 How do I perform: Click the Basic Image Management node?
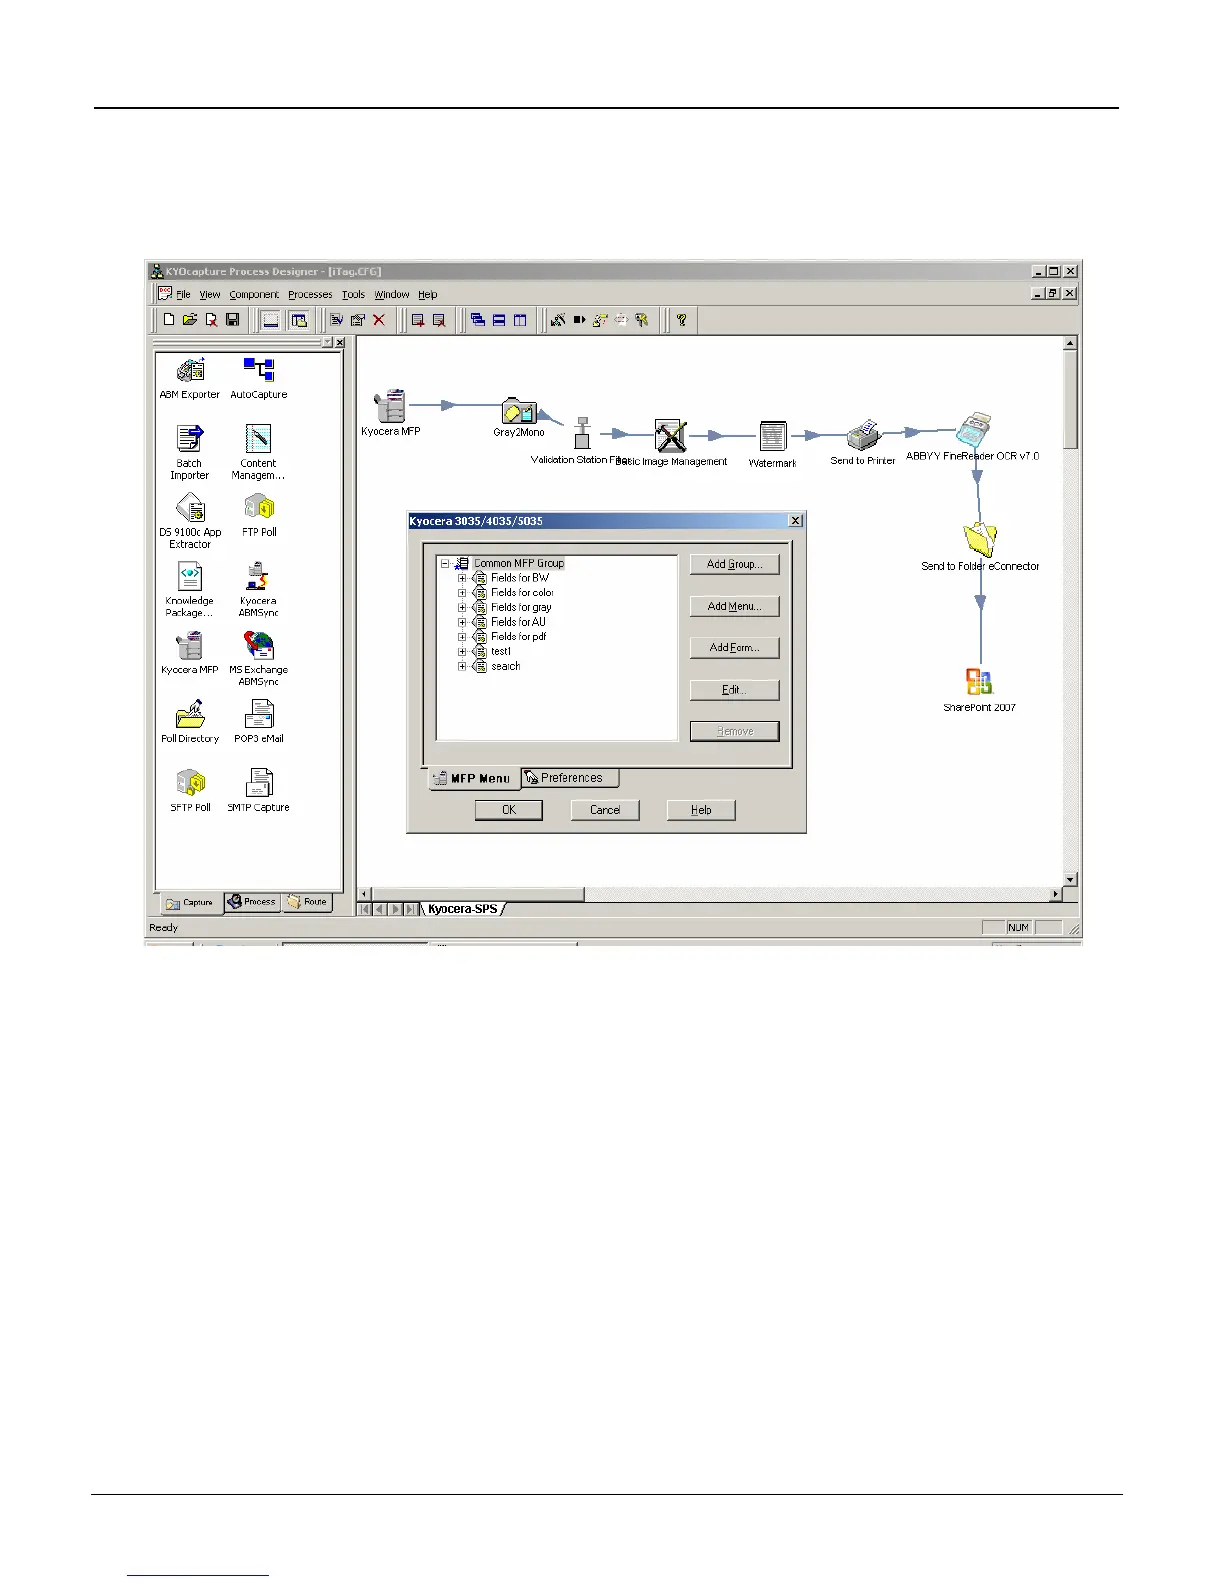(671, 443)
